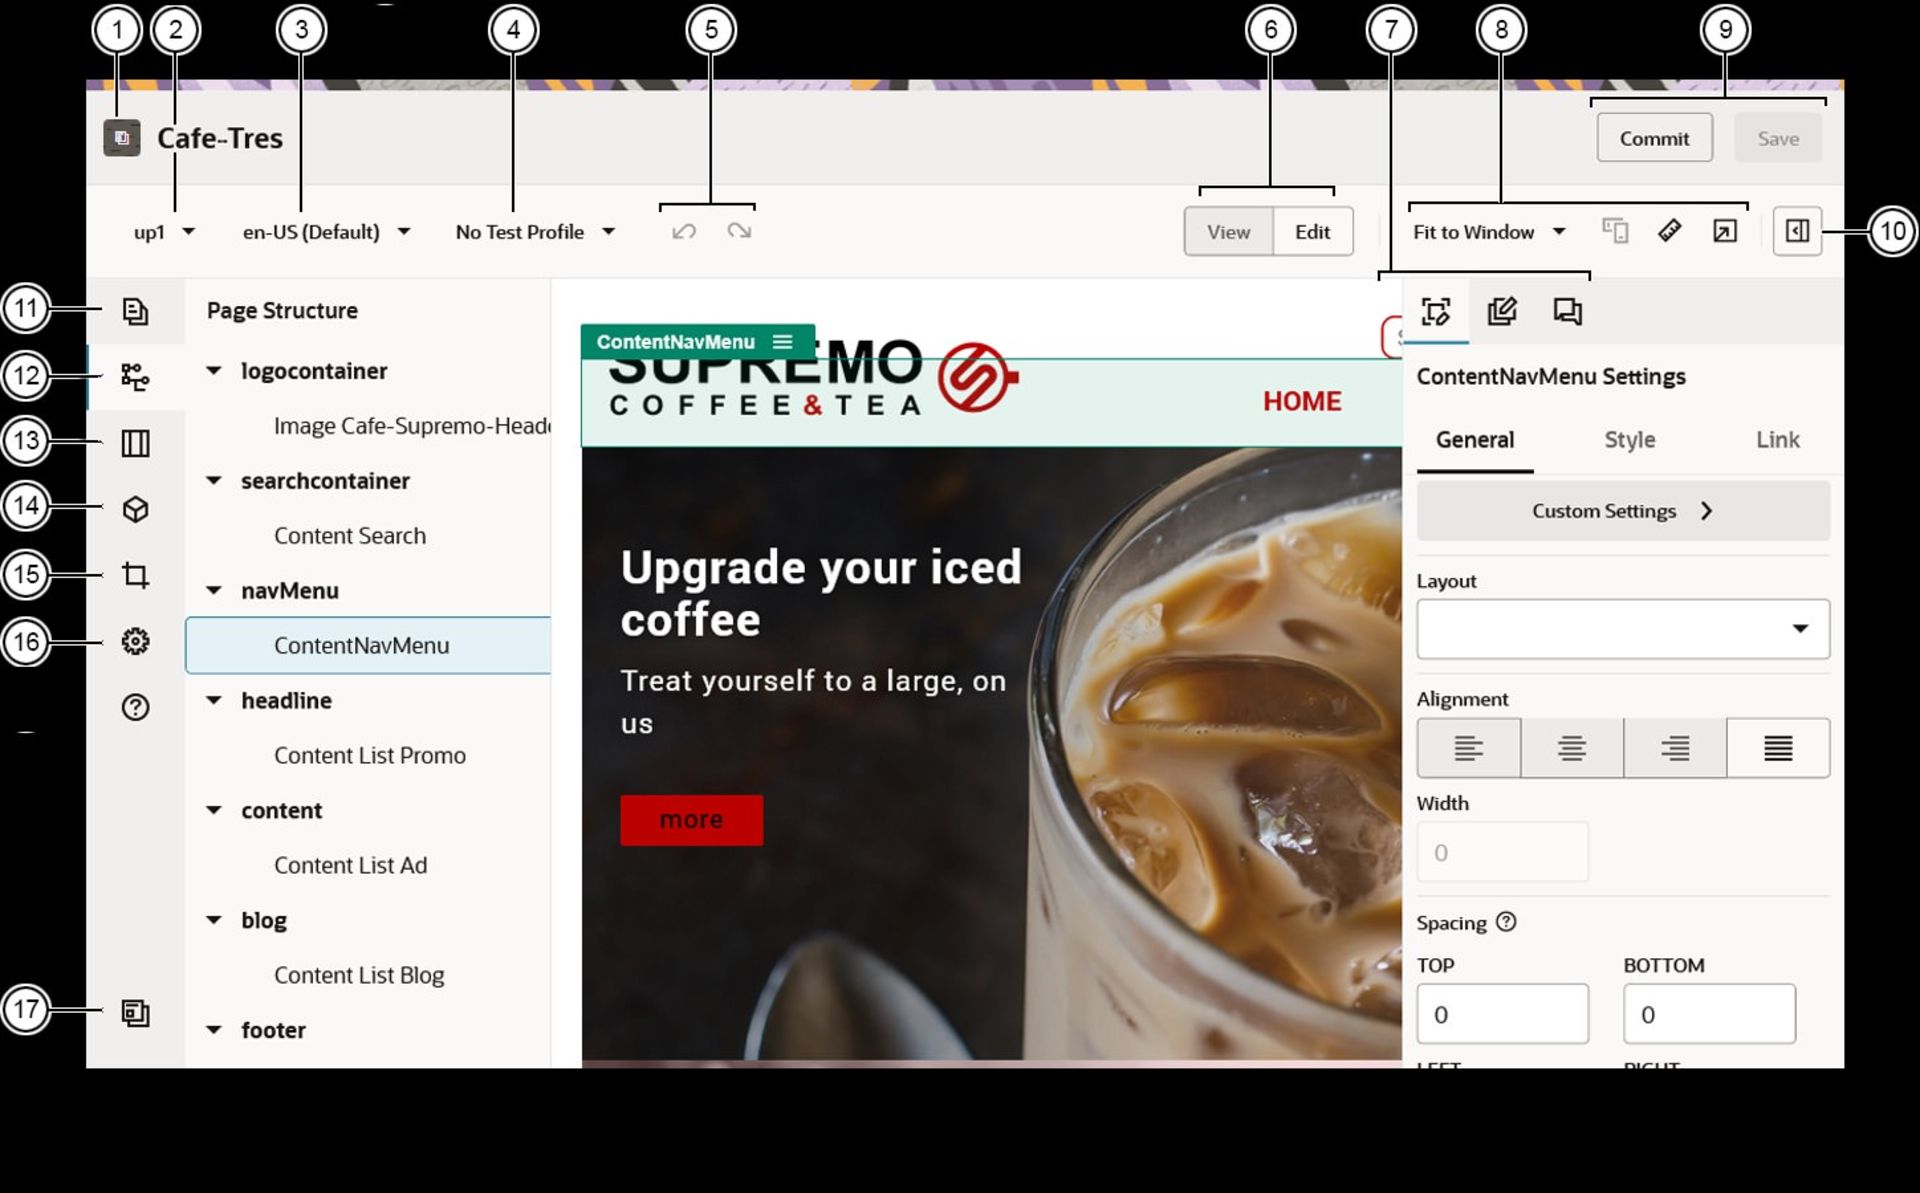Collapse the content tree node
This screenshot has height=1193, width=1920.
tap(213, 811)
